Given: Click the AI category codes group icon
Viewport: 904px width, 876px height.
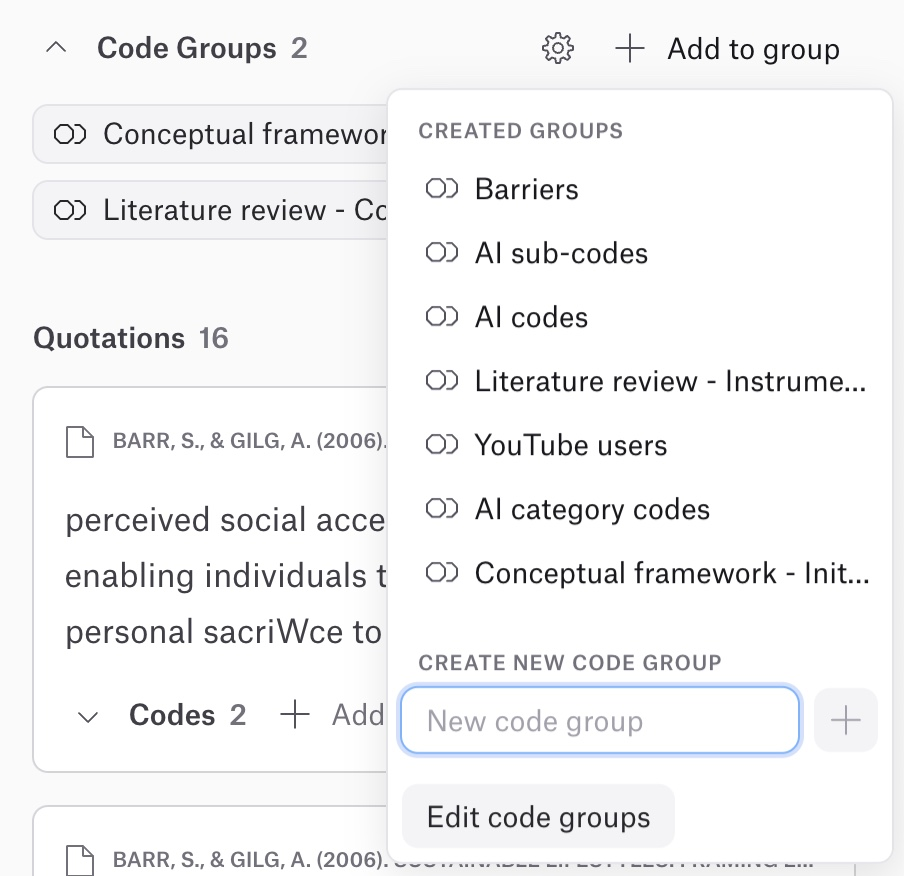Looking at the screenshot, I should 441,509.
